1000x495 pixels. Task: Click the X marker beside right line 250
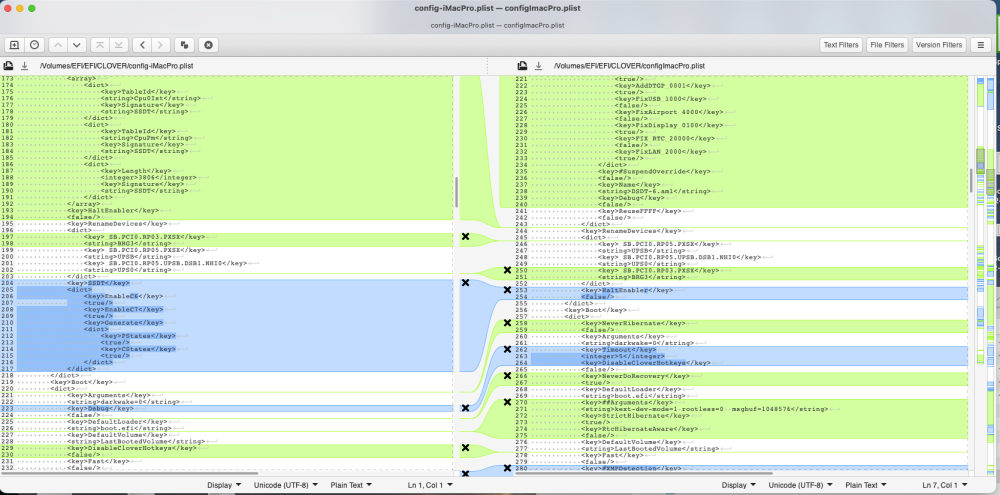click(x=507, y=270)
